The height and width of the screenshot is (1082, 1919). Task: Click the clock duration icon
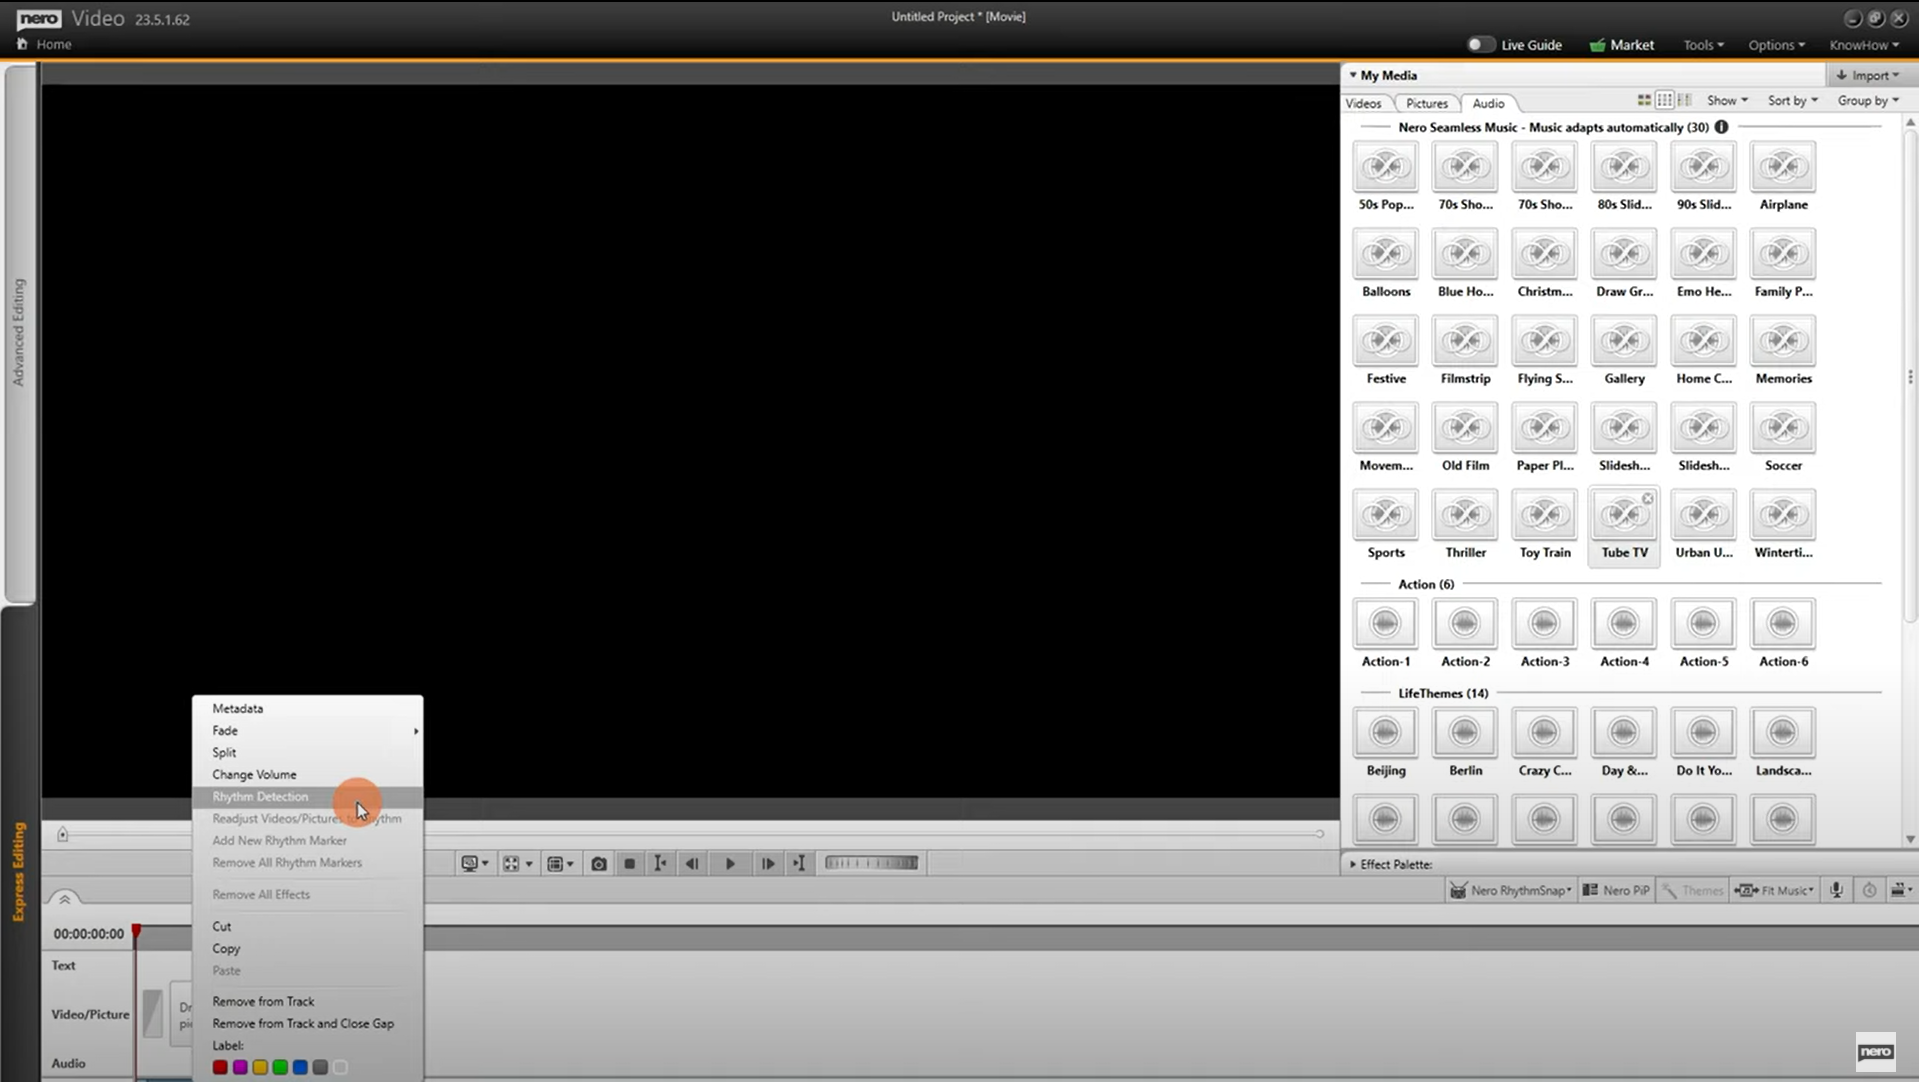click(x=1869, y=890)
